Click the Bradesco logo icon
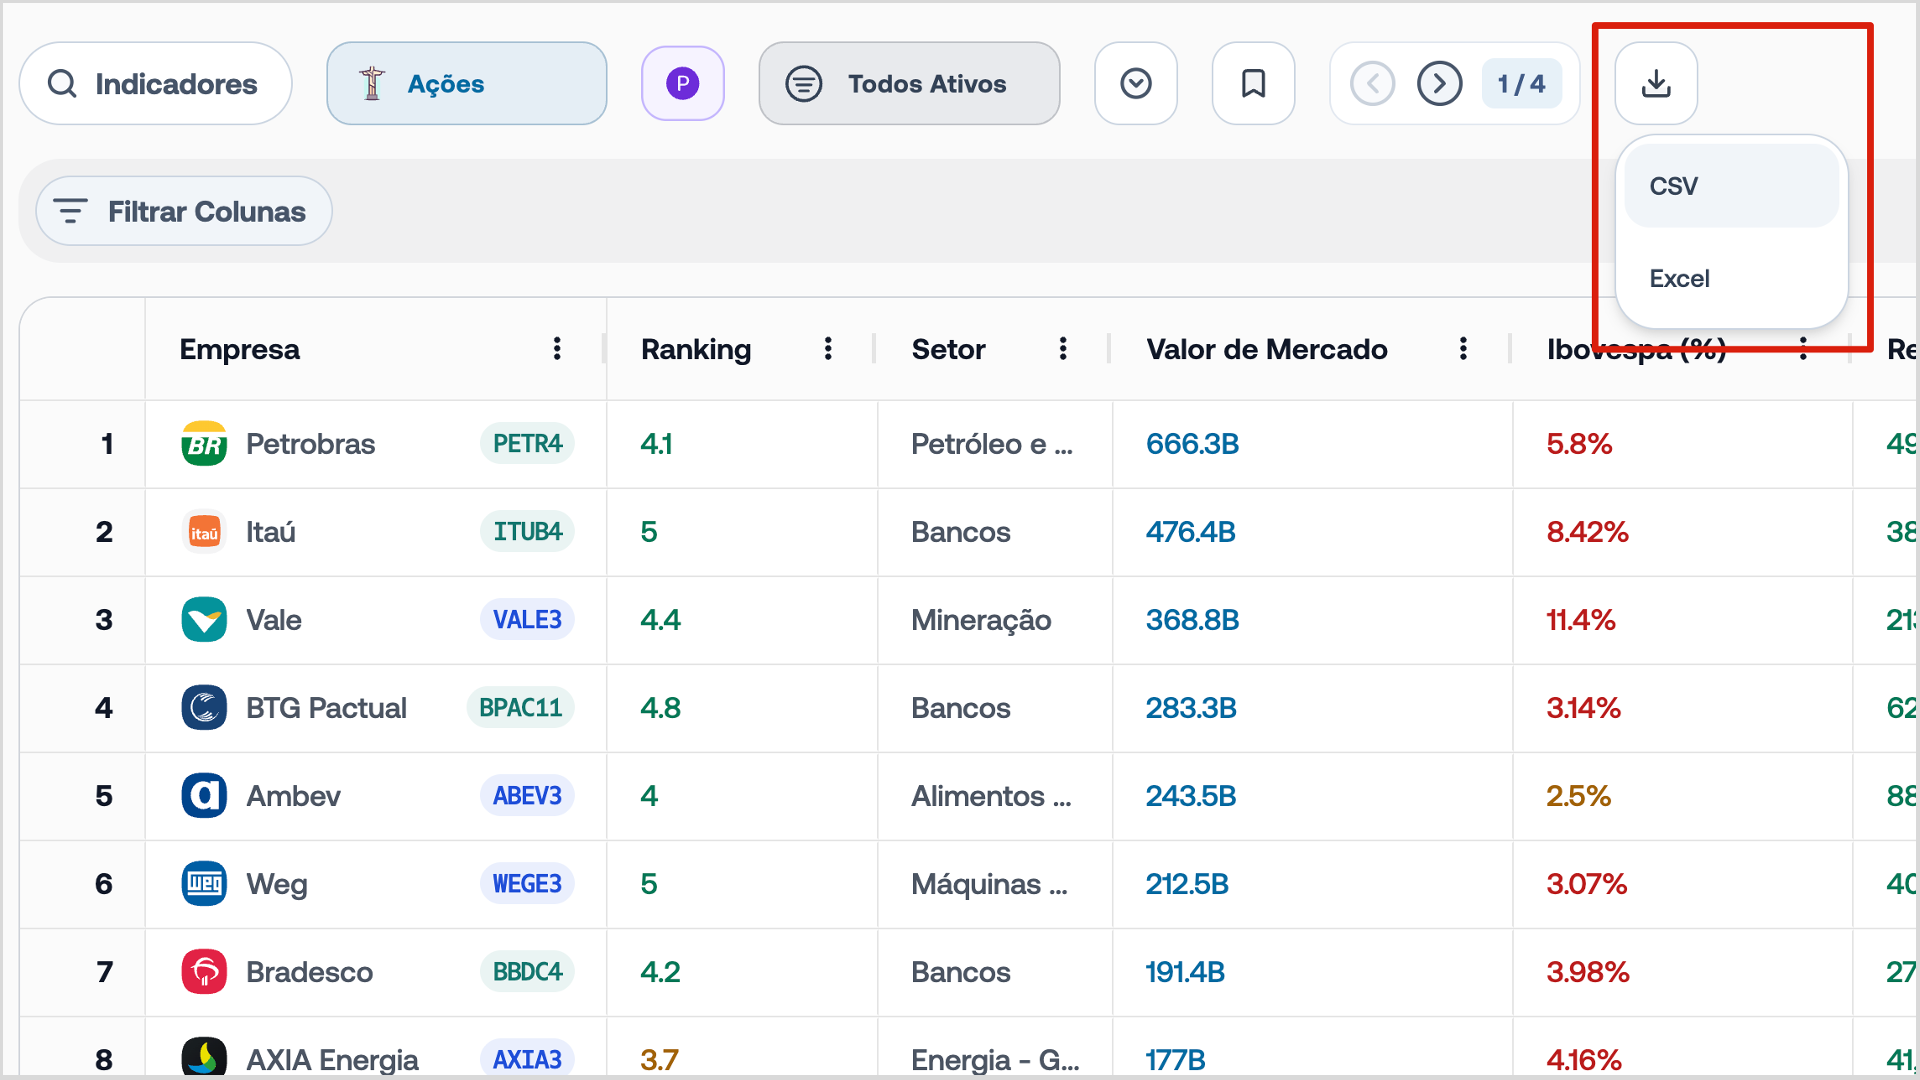1920x1080 pixels. pyautogui.click(x=204, y=972)
